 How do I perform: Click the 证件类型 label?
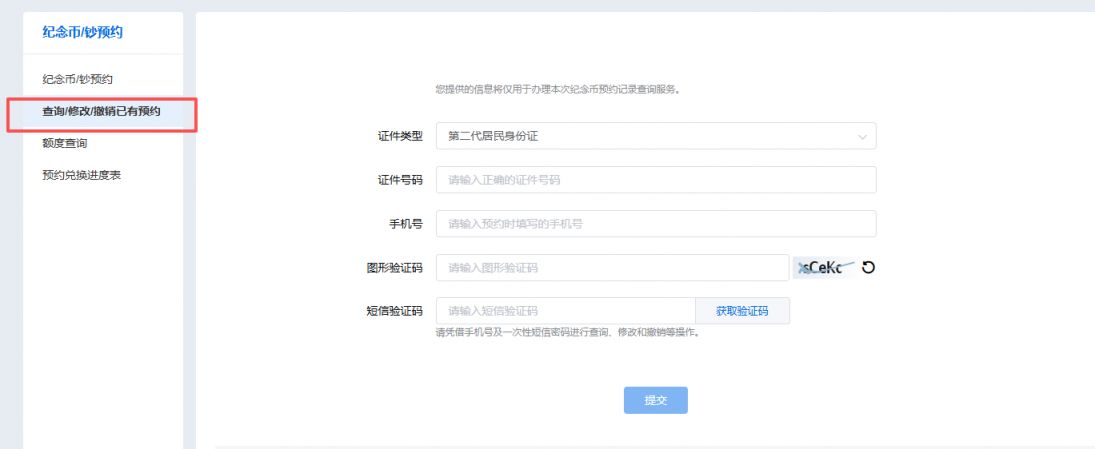point(400,137)
